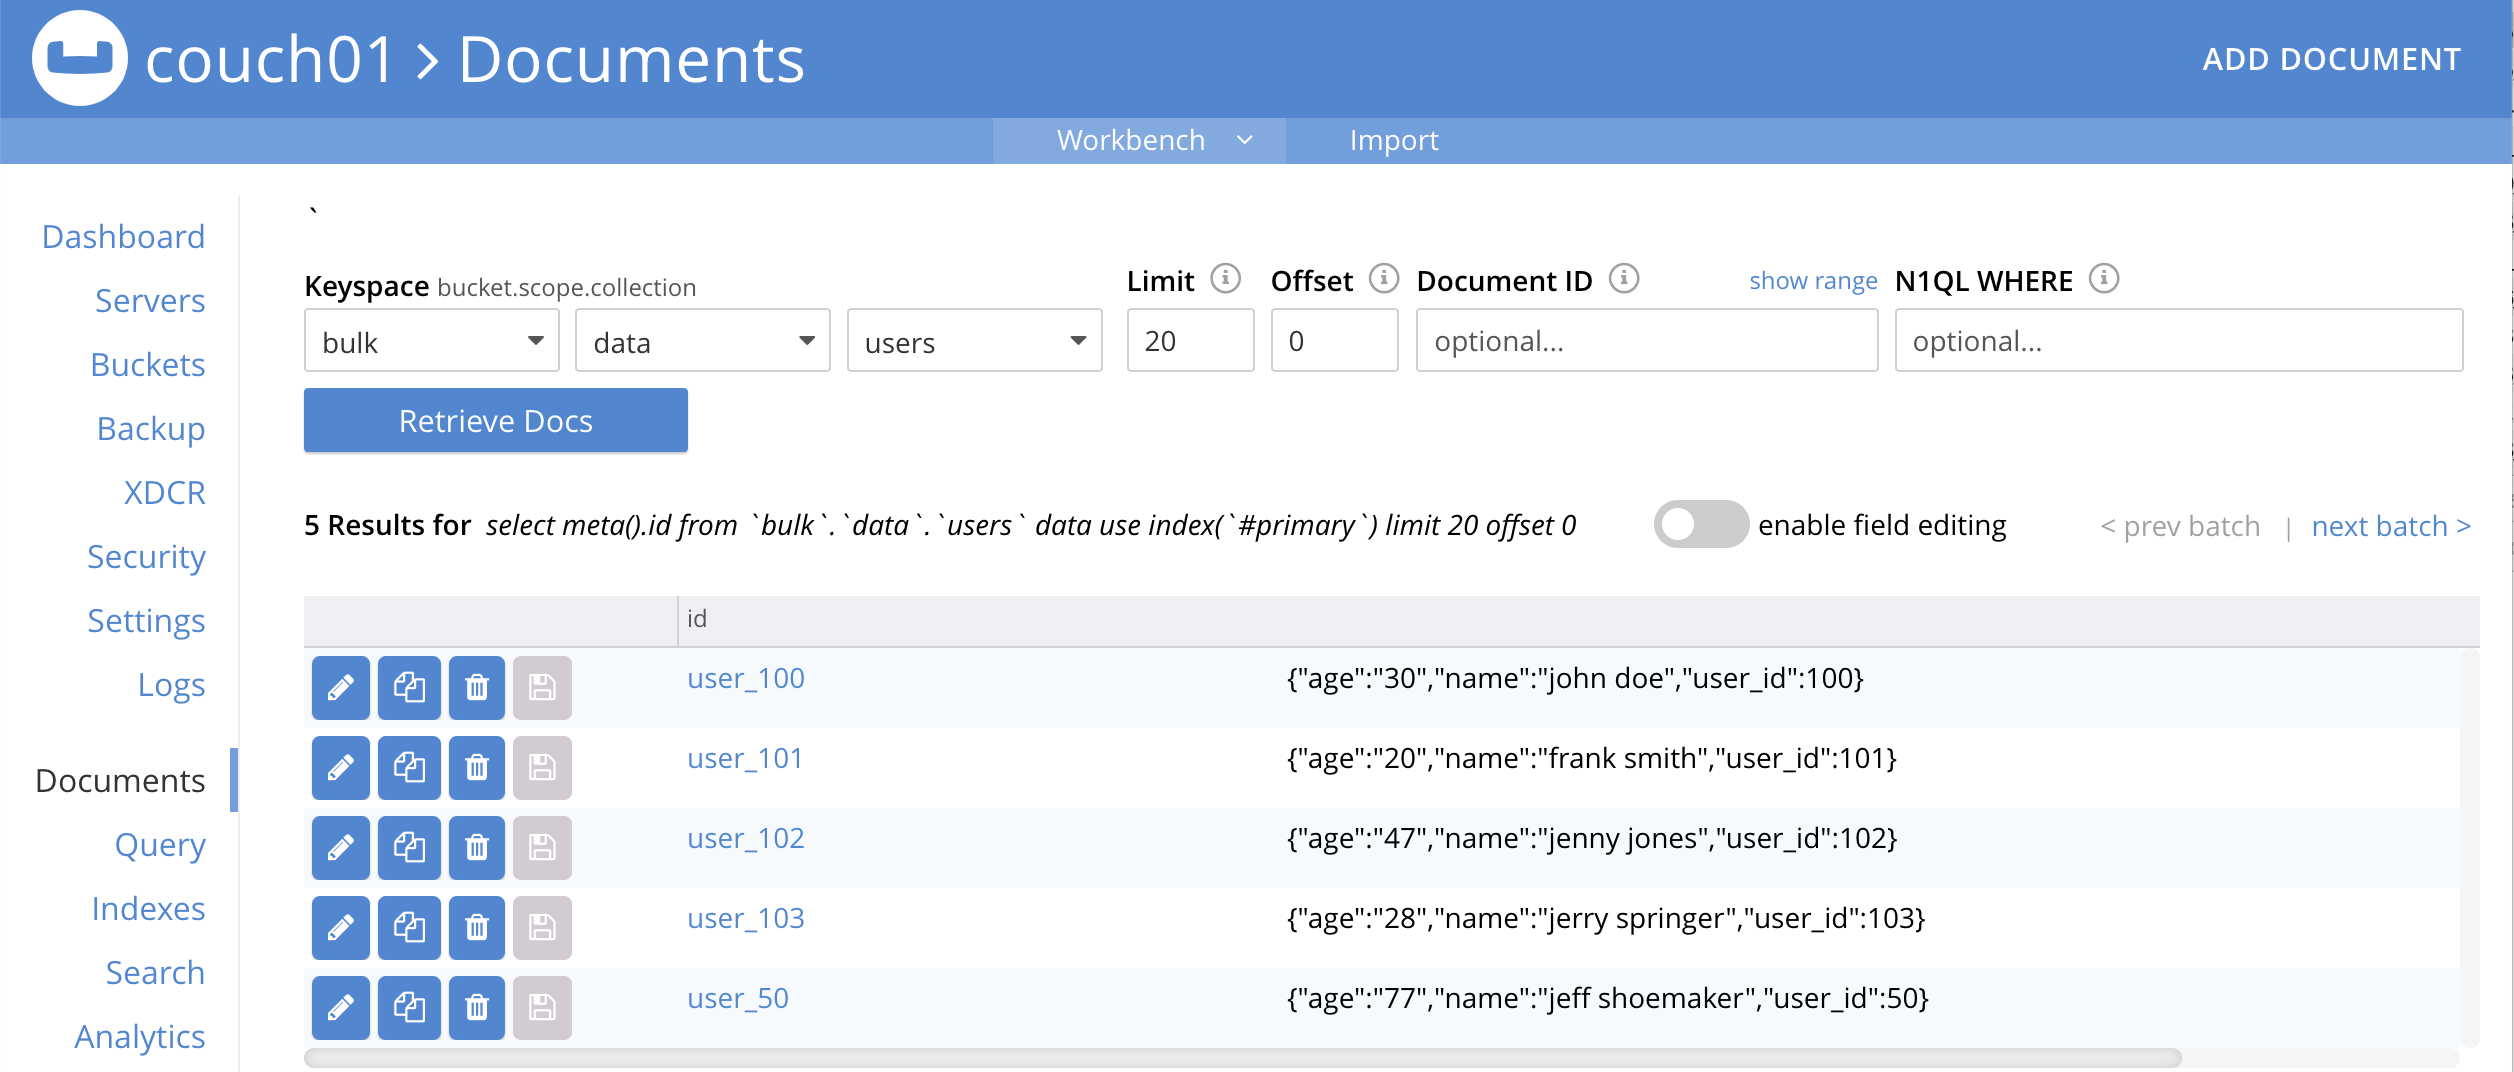This screenshot has height=1072, width=2514.
Task: Open the scope dropdown showing data
Action: [701, 341]
